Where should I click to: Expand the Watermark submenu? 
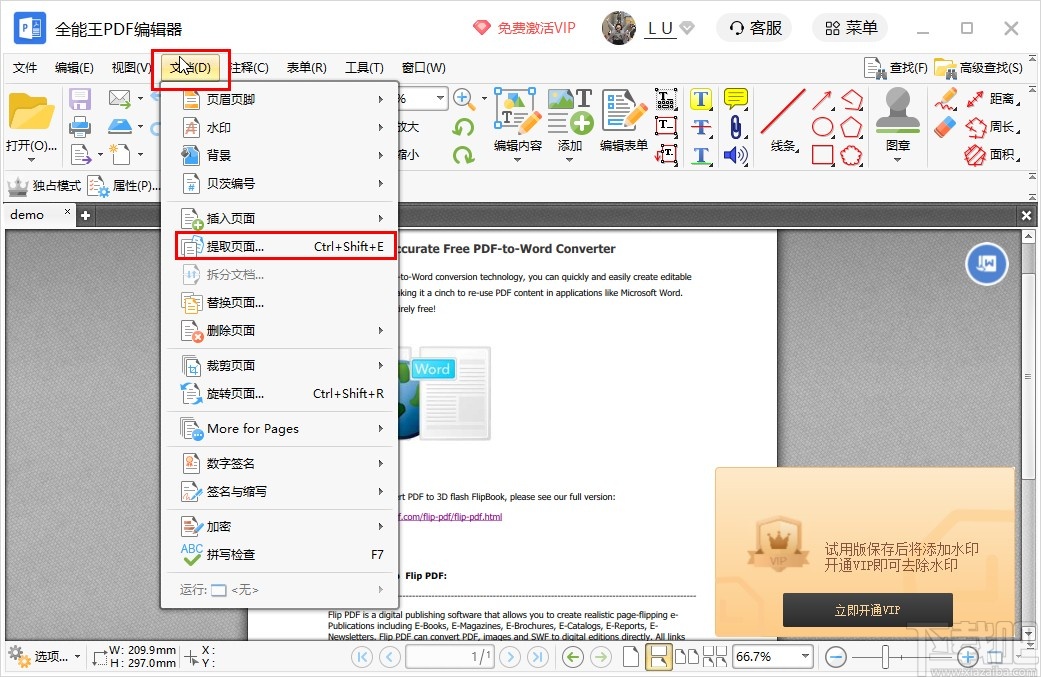pyautogui.click(x=282, y=127)
